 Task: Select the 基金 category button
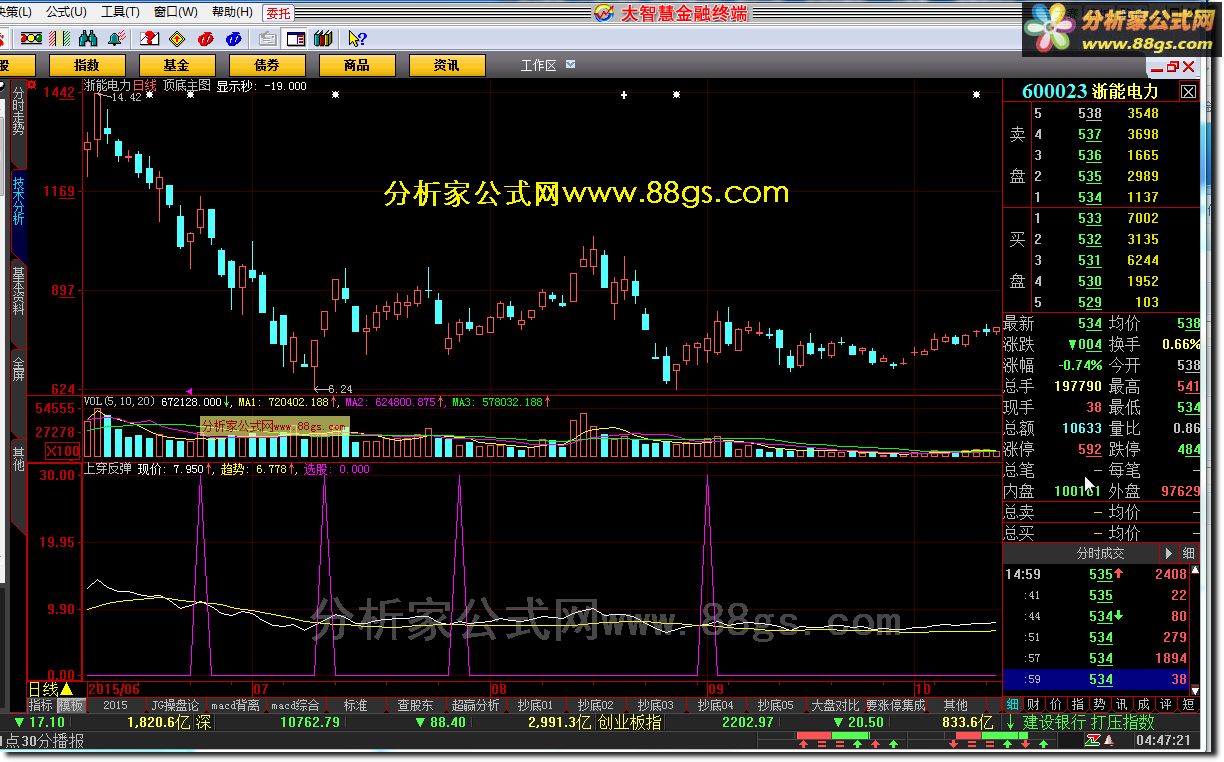tap(177, 65)
